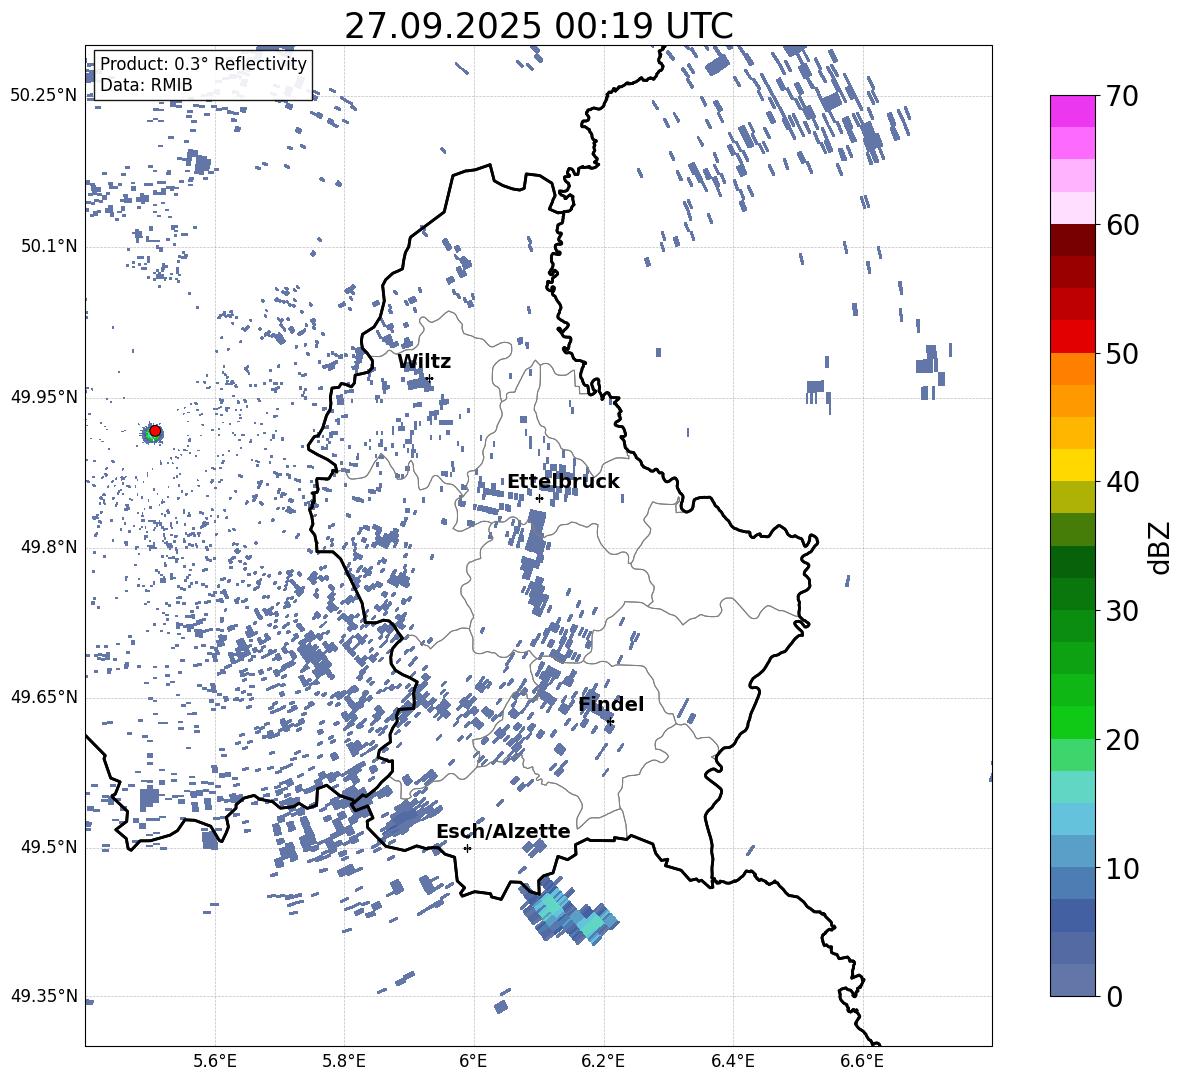This screenshot has height=1081, width=1184.
Task: Click the bright red colorbar segment near 50
Action: pyautogui.click(x=1072, y=337)
